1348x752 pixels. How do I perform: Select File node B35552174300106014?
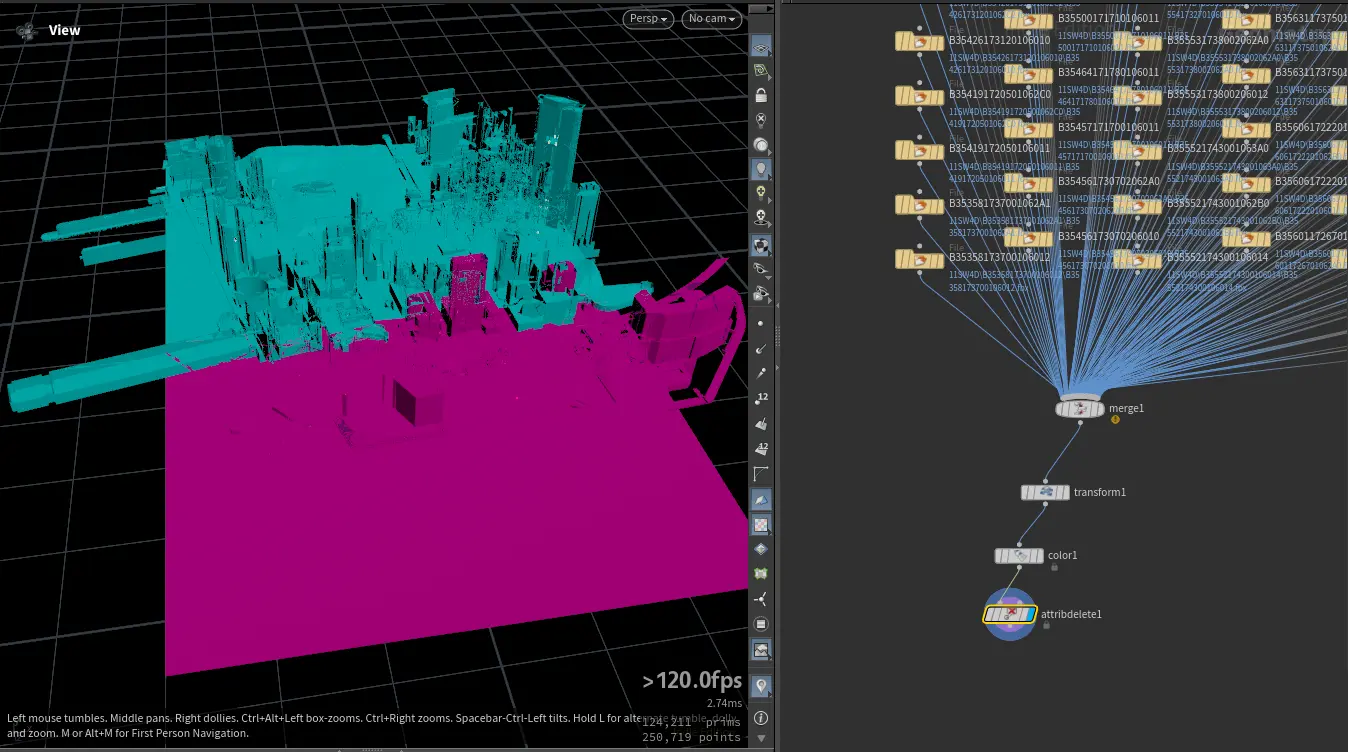coord(1138,259)
